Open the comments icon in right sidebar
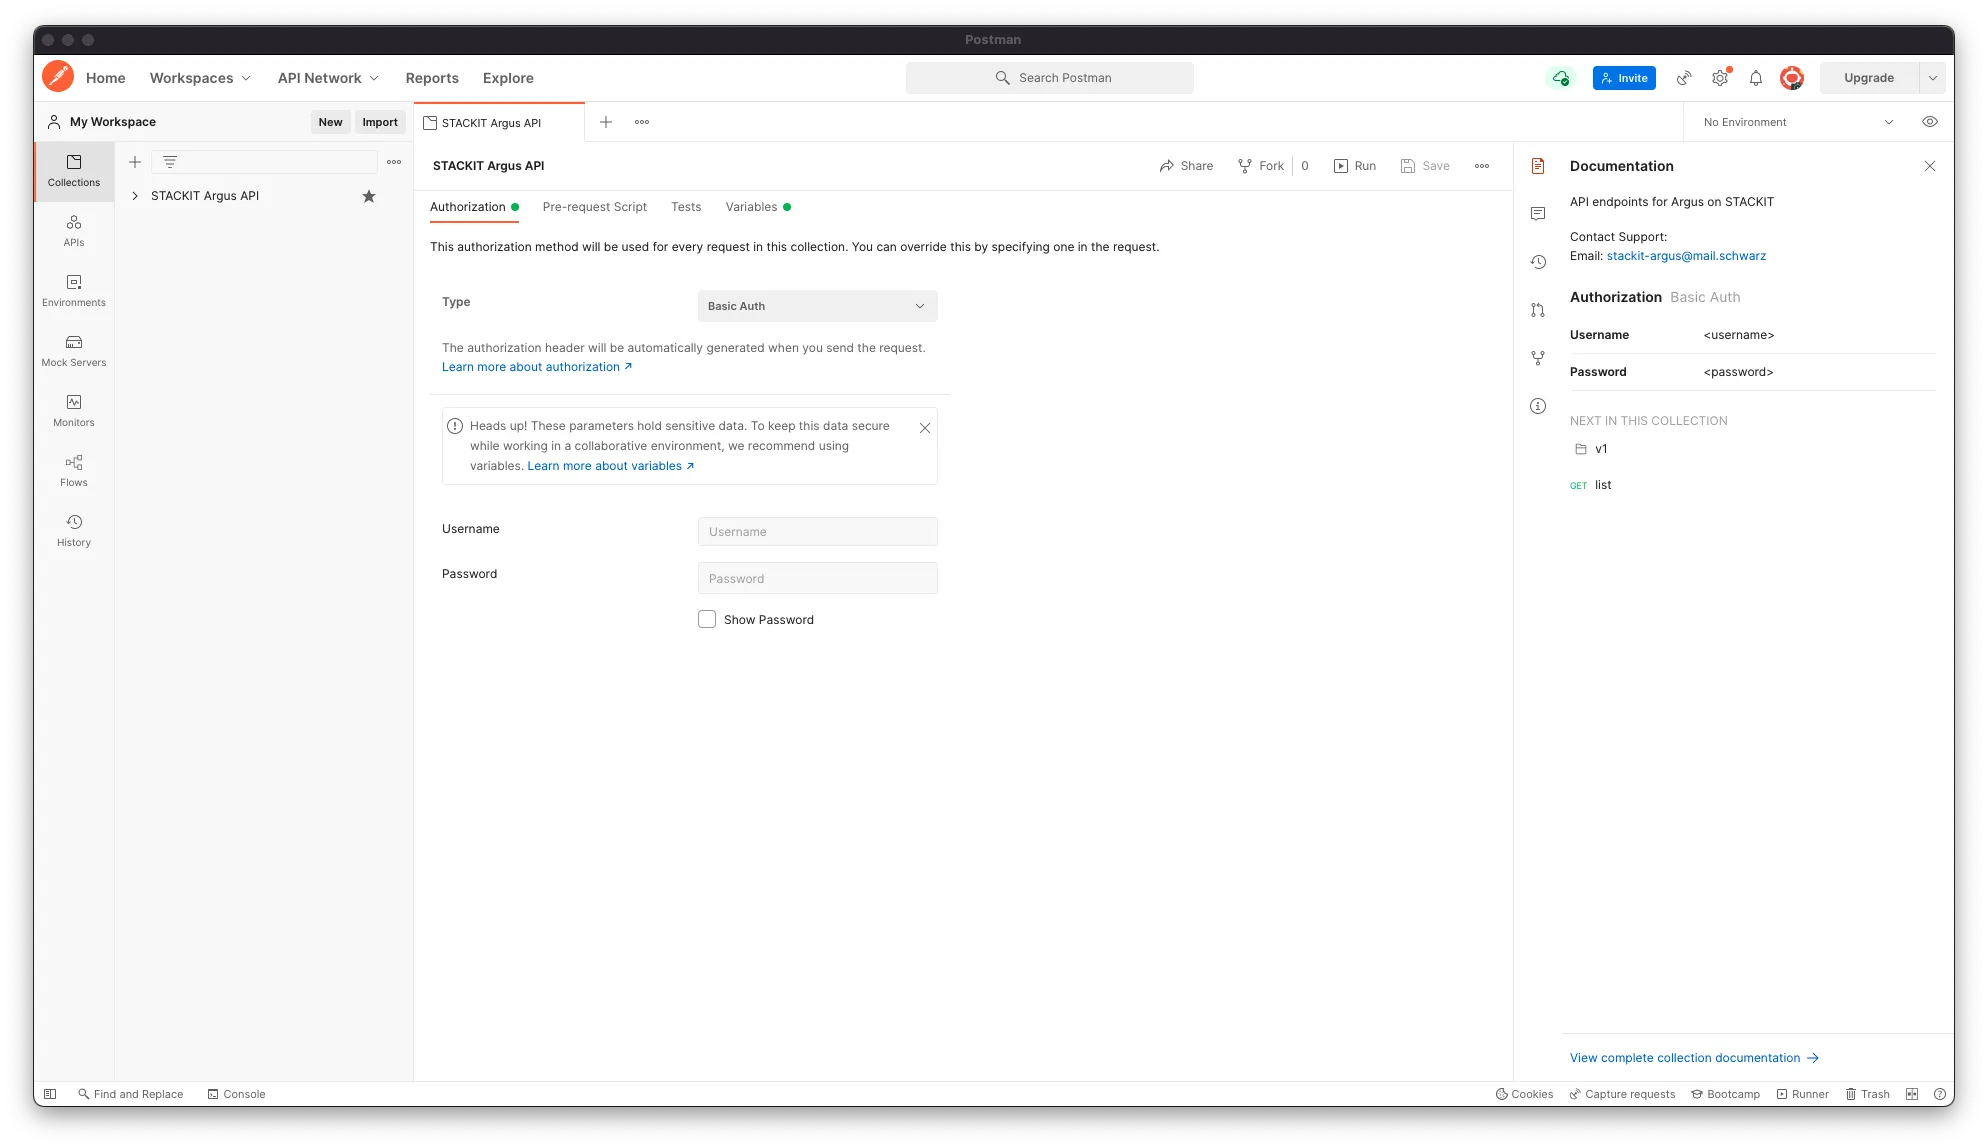Viewport: 1988px width, 1148px height. (1538, 214)
